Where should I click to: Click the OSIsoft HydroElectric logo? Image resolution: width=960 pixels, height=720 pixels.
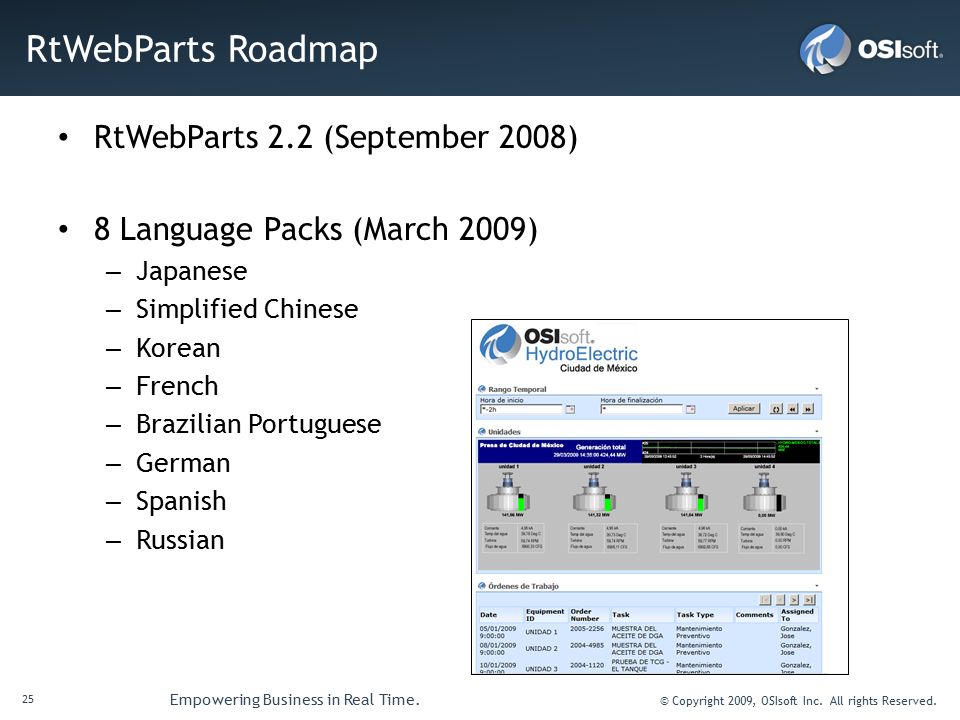pyautogui.click(x=558, y=348)
